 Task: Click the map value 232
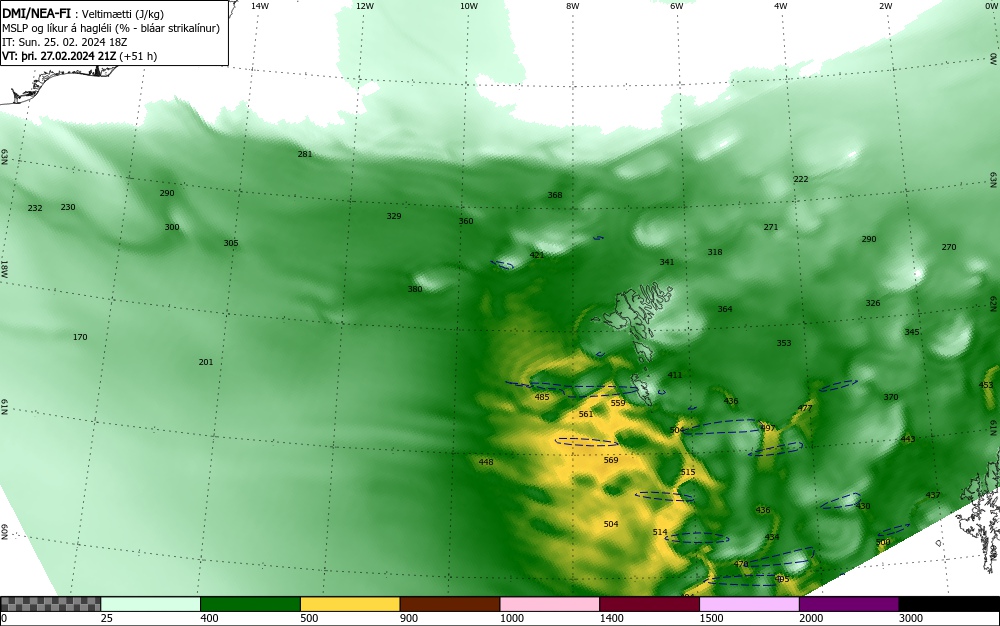[x=35, y=208]
